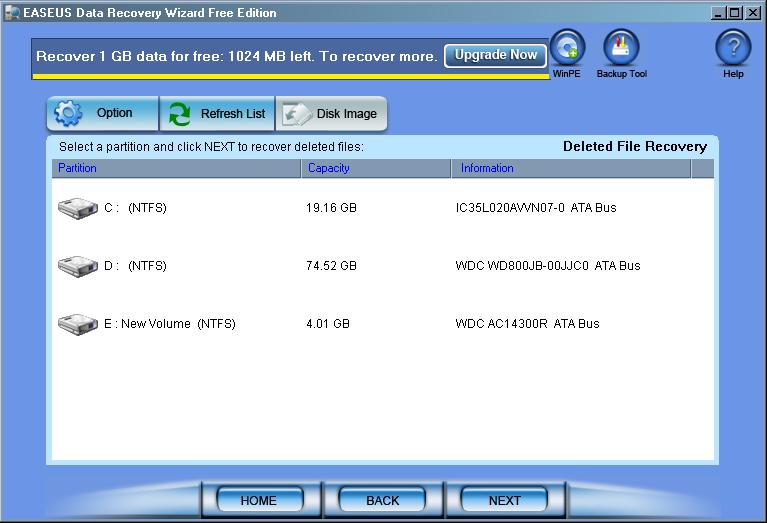Refresh the partition list
Image resolution: width=767 pixels, height=523 pixels.
[x=217, y=114]
